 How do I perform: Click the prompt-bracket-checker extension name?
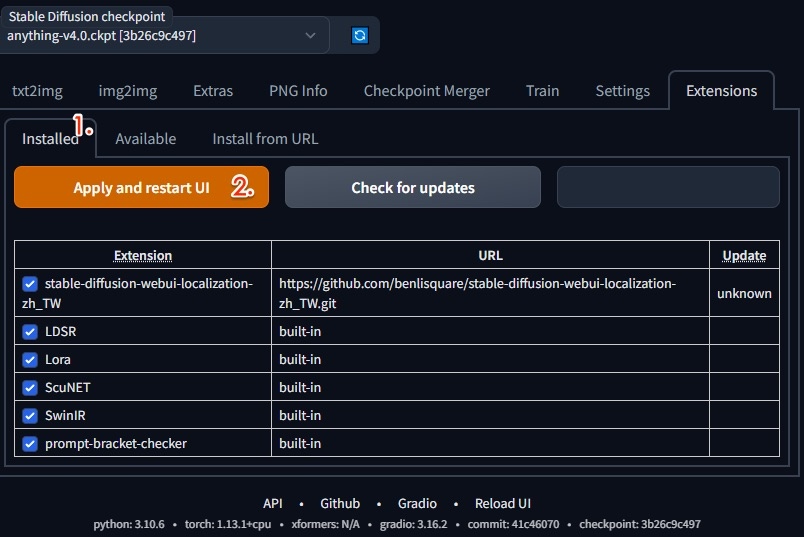[x=116, y=443]
